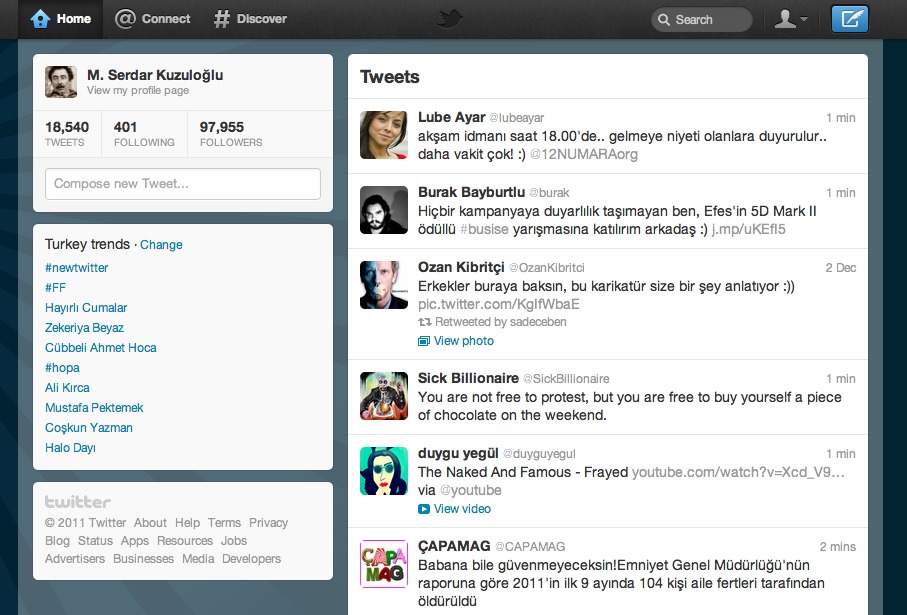Open the Resources footer link
Image resolution: width=907 pixels, height=615 pixels.
pyautogui.click(x=185, y=541)
